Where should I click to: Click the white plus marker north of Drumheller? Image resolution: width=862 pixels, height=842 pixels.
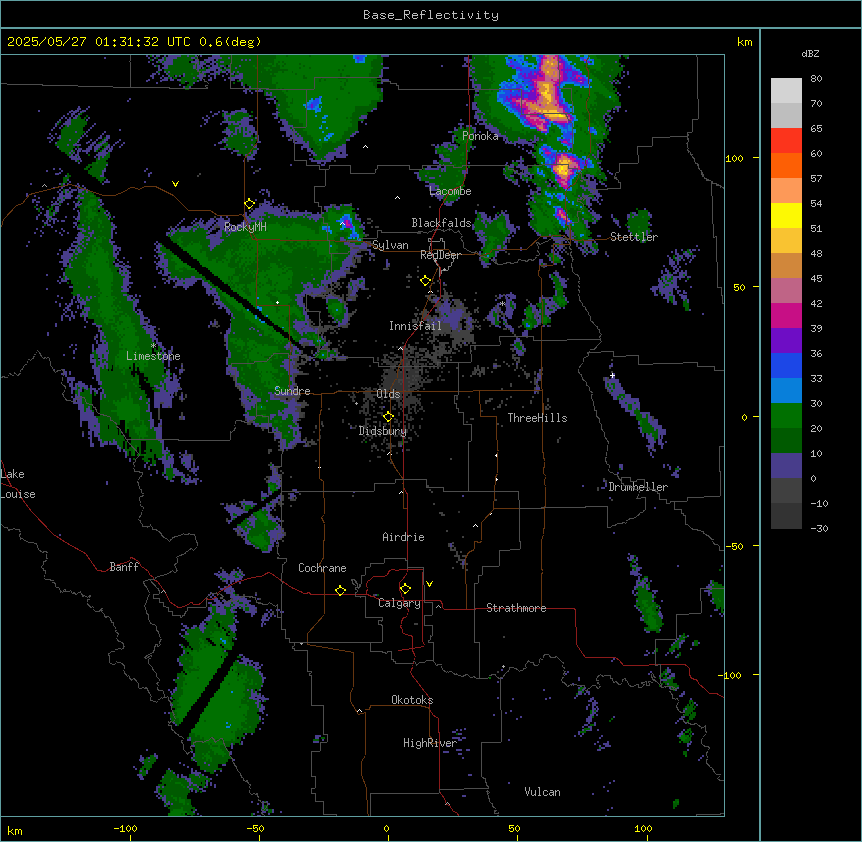pos(612,375)
